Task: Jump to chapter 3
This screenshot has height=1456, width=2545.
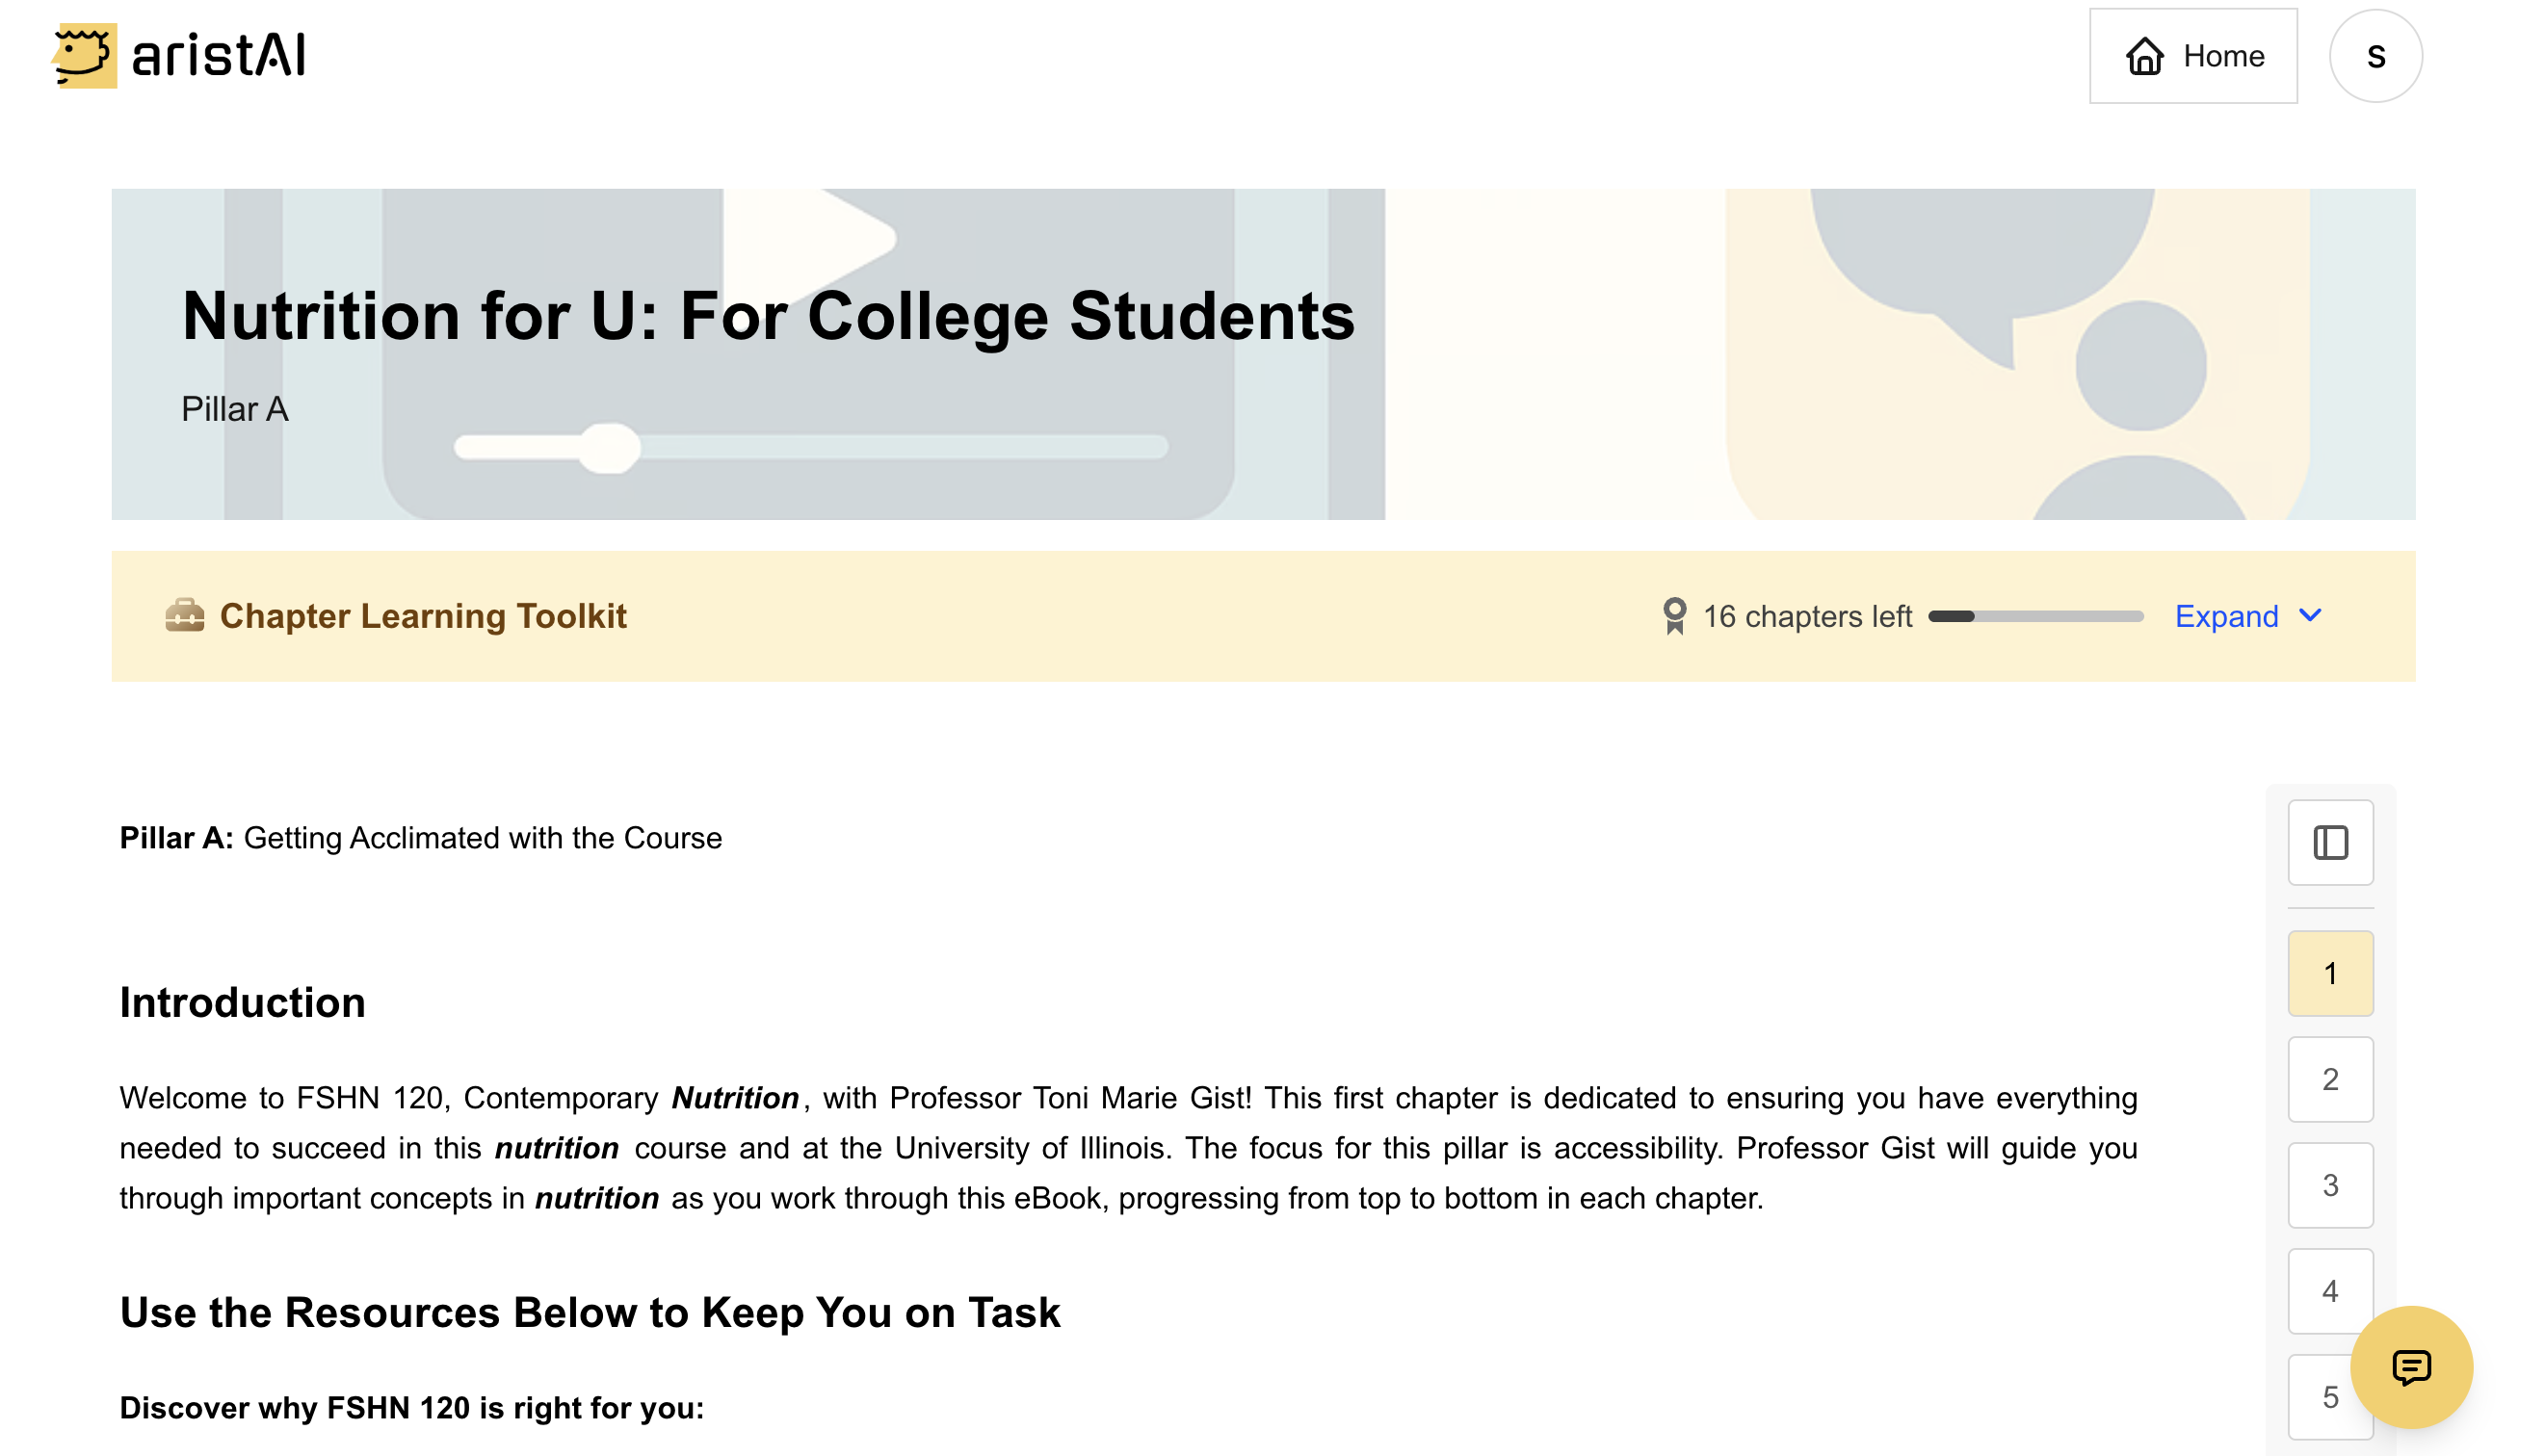Action: tap(2330, 1185)
